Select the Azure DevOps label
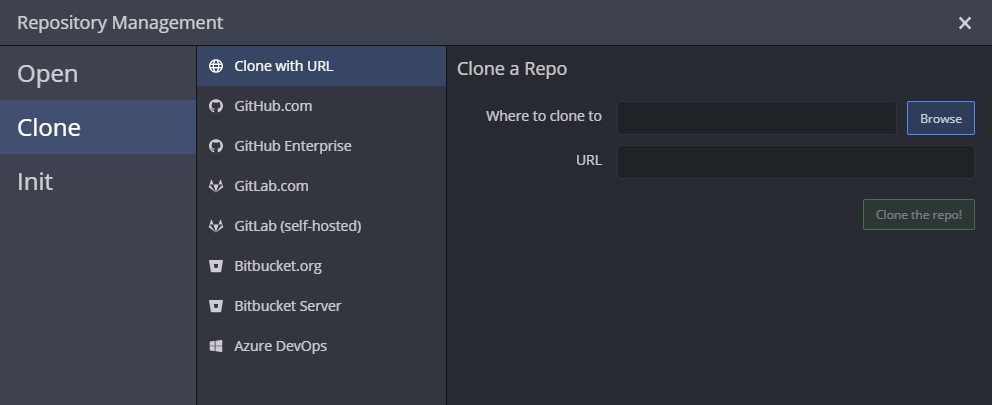 [x=280, y=346]
